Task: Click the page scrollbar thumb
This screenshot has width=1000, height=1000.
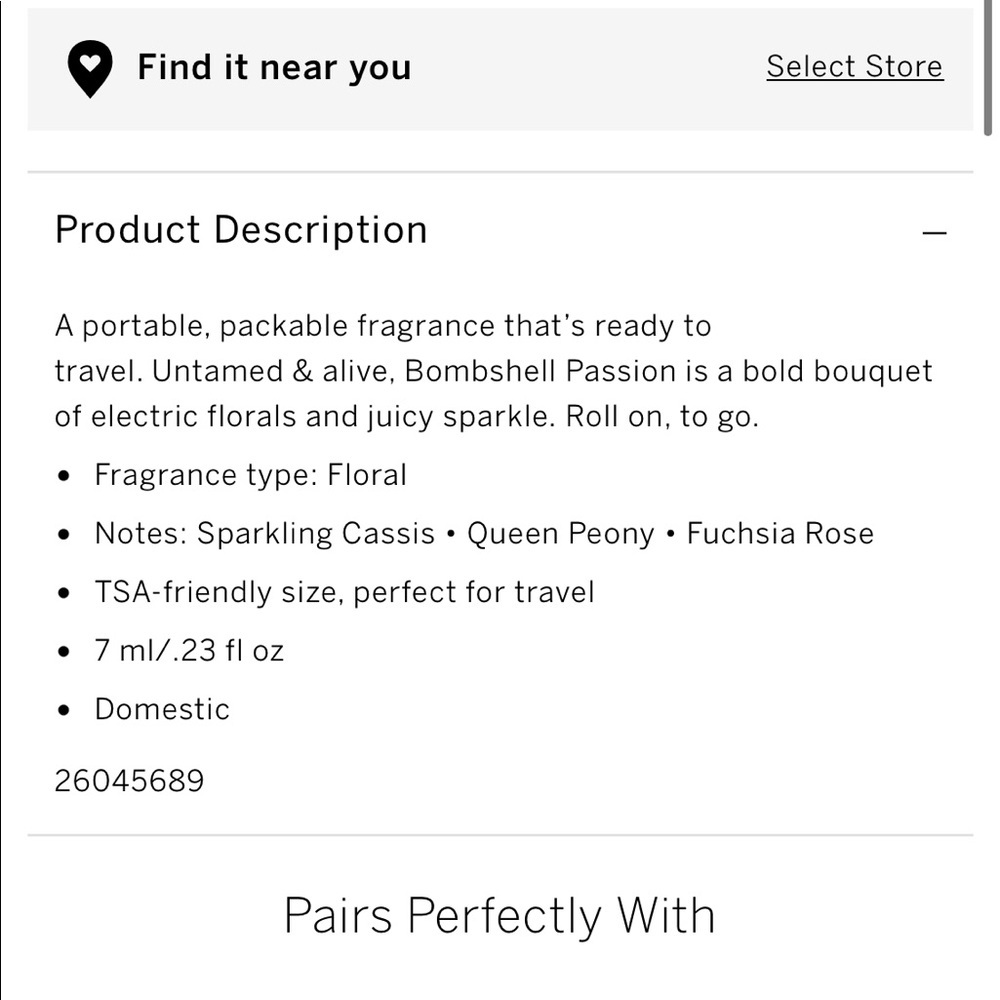Action: tap(988, 68)
